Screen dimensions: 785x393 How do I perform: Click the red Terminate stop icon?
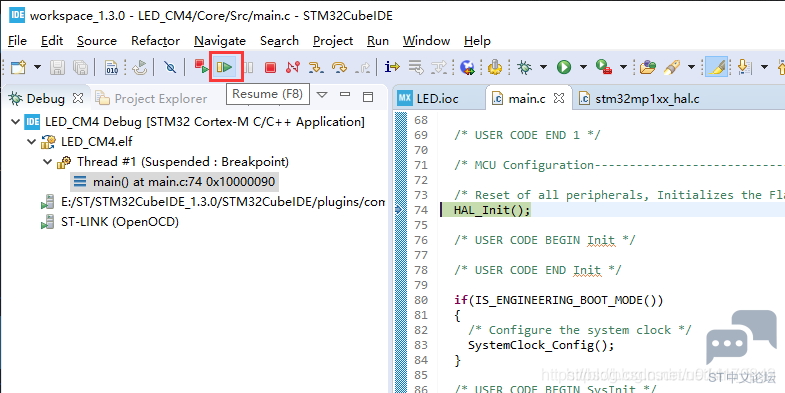tap(270, 67)
